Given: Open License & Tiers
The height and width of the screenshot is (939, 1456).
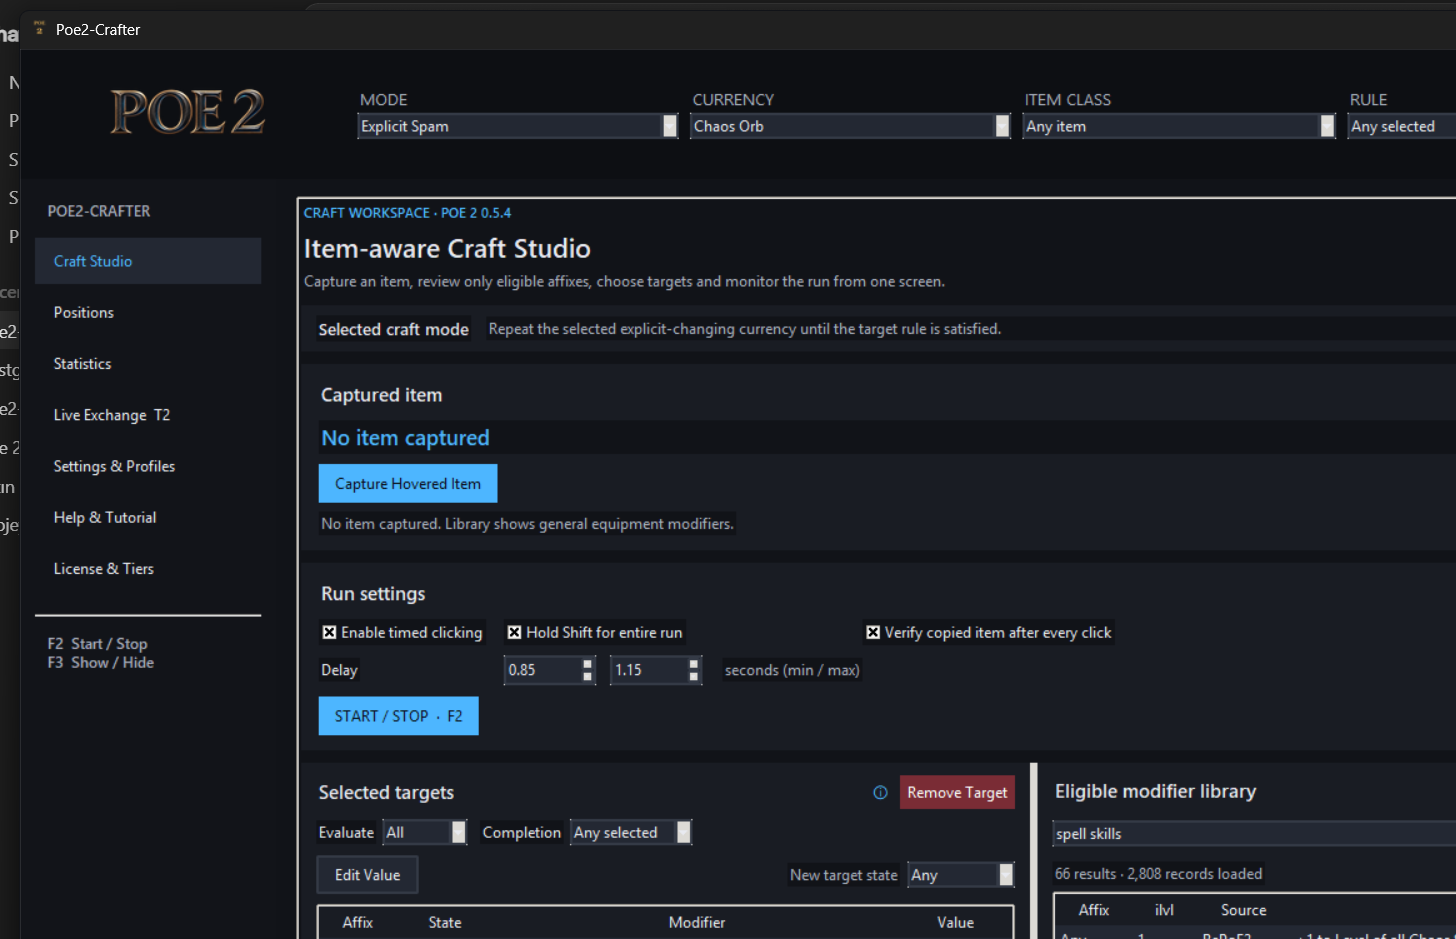Looking at the screenshot, I should [148, 568].
